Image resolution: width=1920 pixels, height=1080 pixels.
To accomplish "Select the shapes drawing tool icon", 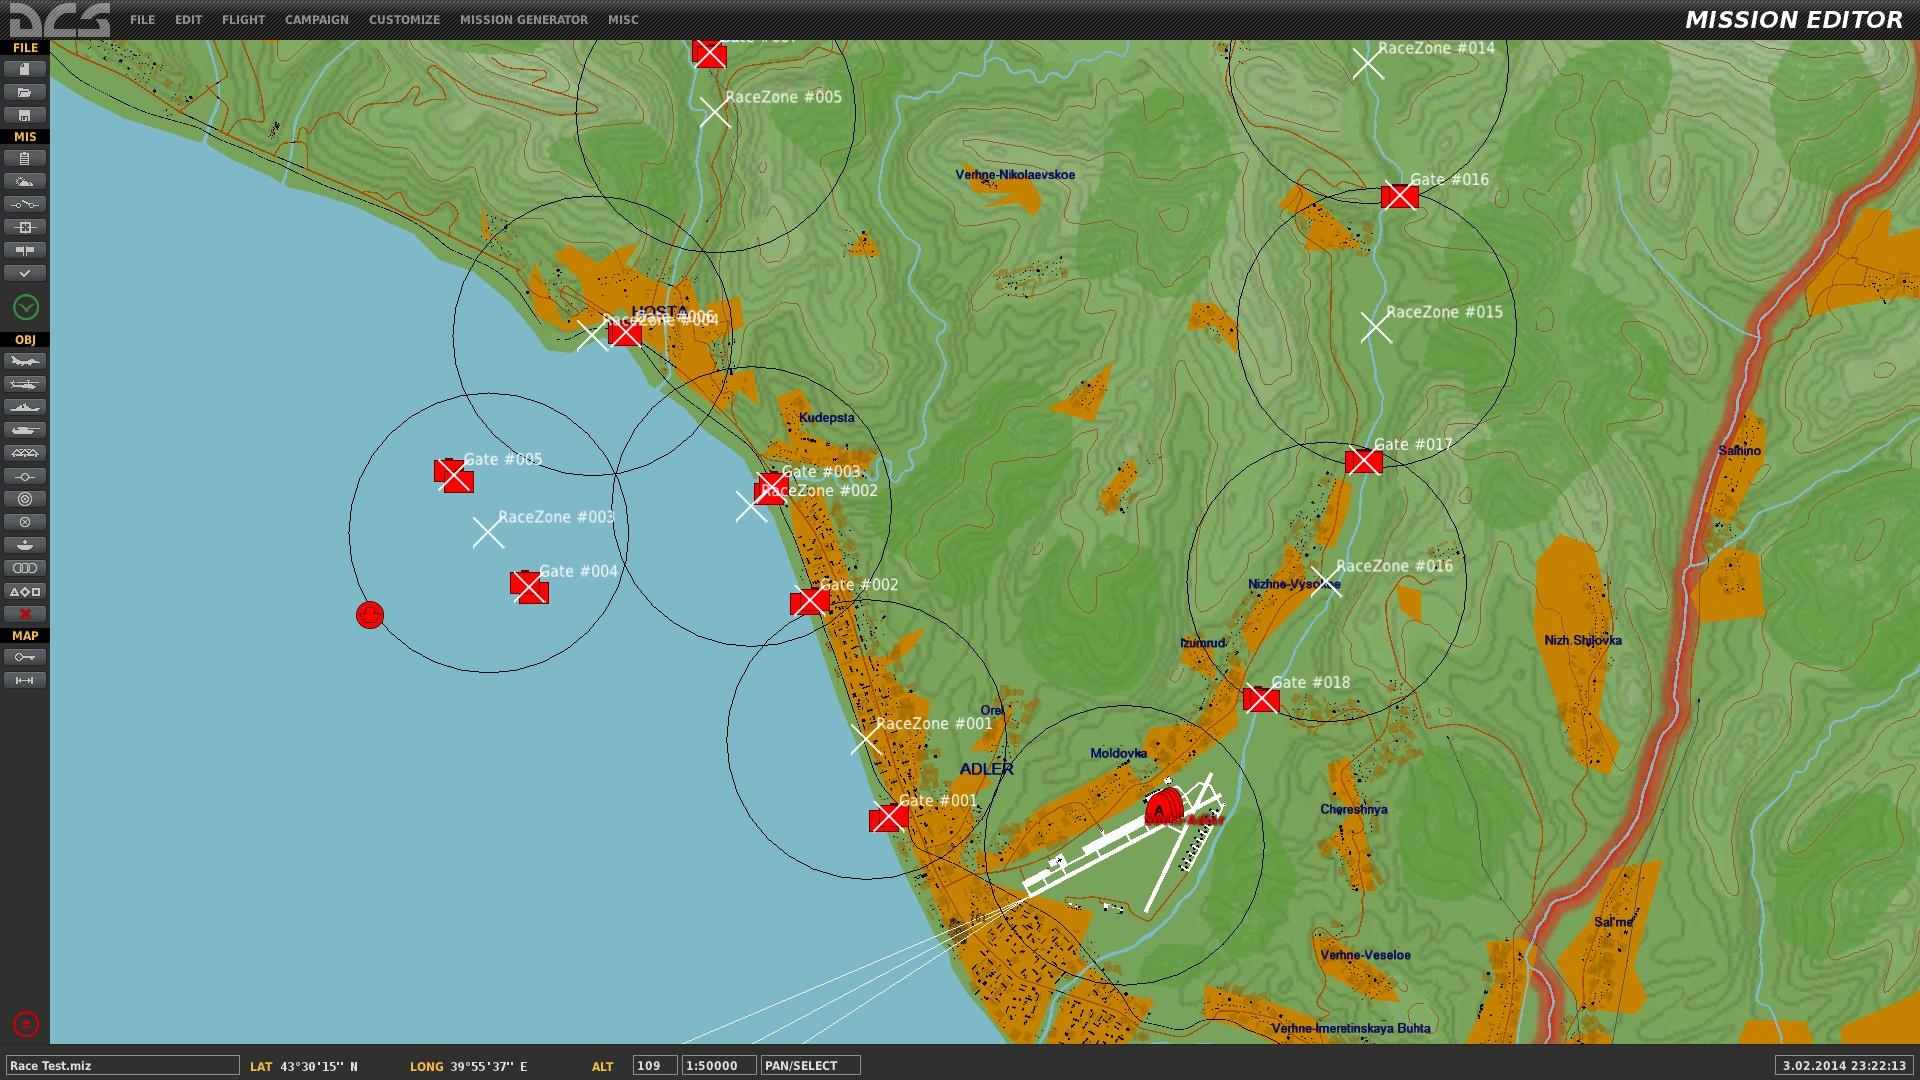I will (x=25, y=591).
